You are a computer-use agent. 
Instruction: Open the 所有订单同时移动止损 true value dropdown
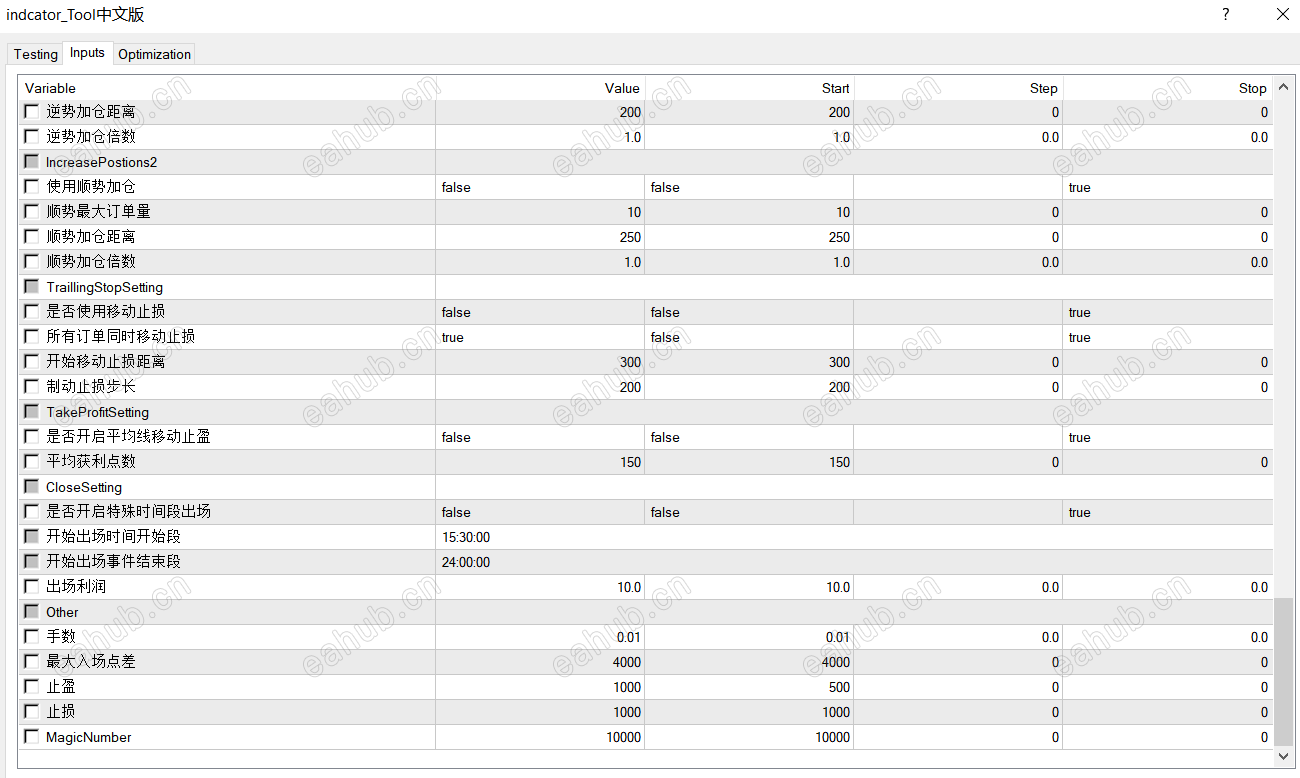click(x=540, y=337)
